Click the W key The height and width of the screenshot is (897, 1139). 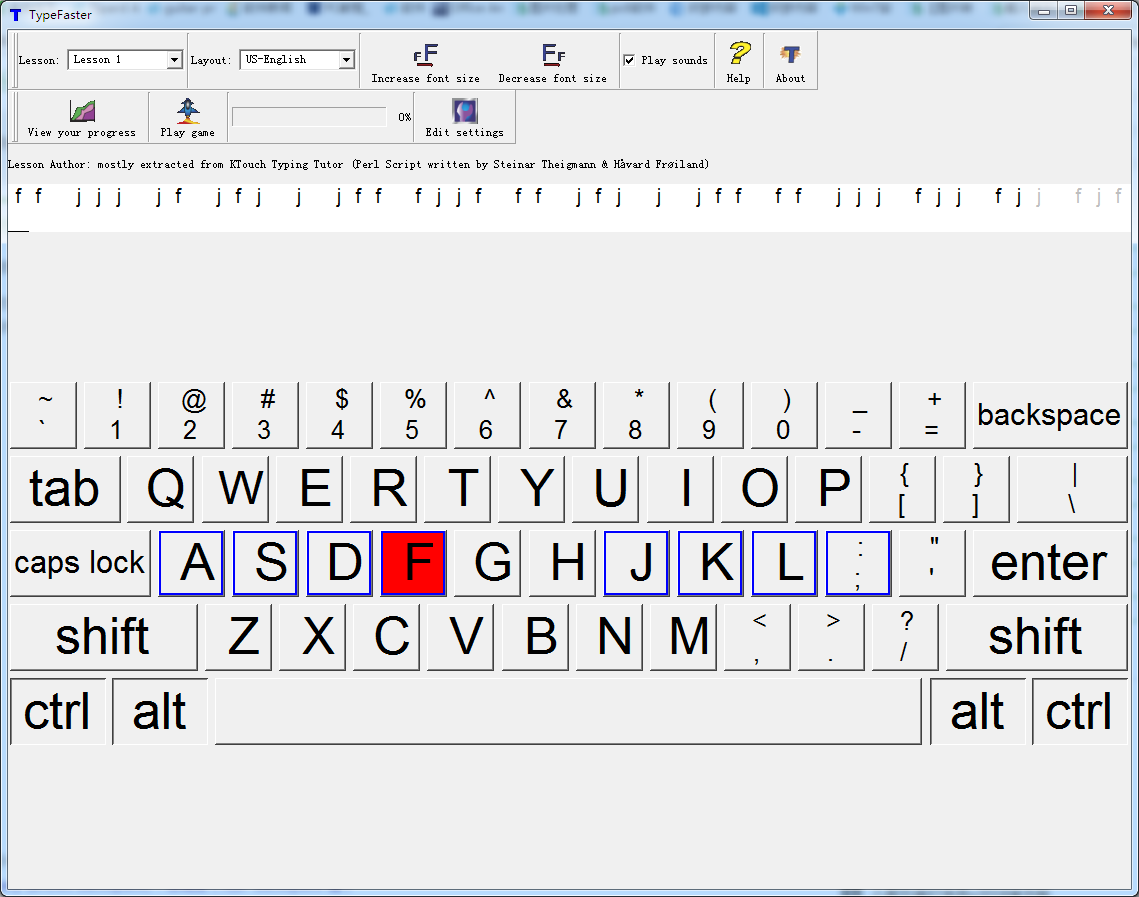tap(235, 489)
